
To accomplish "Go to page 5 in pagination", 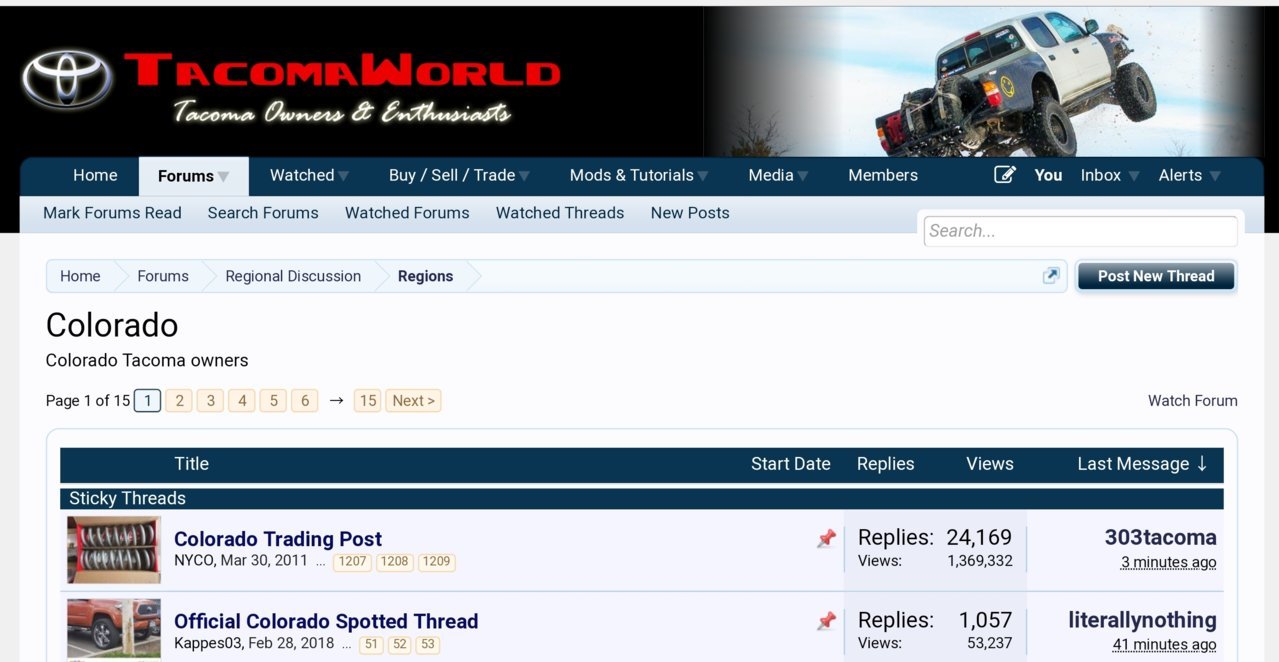I will (x=273, y=401).
